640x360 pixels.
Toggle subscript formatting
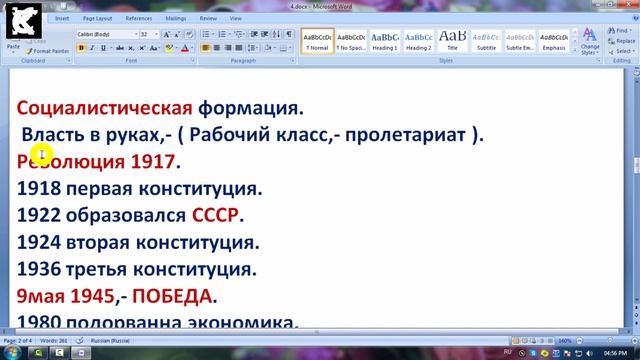click(x=131, y=48)
